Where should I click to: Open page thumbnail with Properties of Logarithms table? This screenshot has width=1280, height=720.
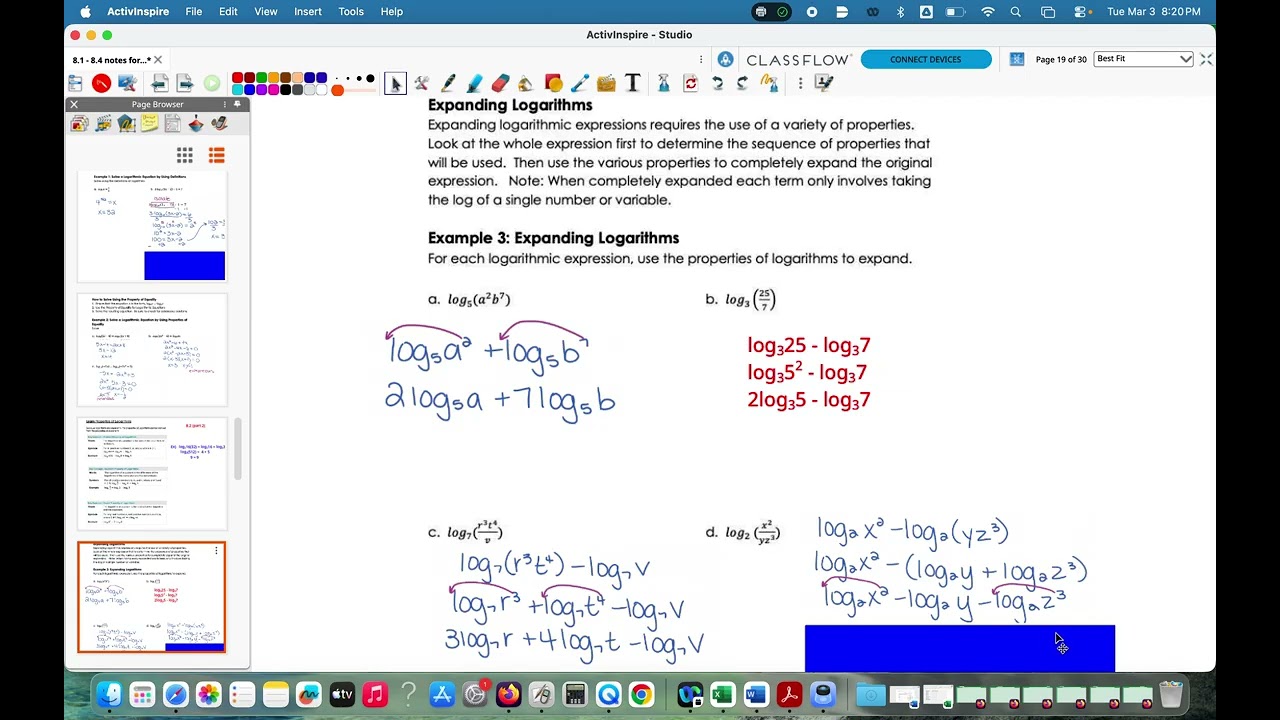coord(152,473)
